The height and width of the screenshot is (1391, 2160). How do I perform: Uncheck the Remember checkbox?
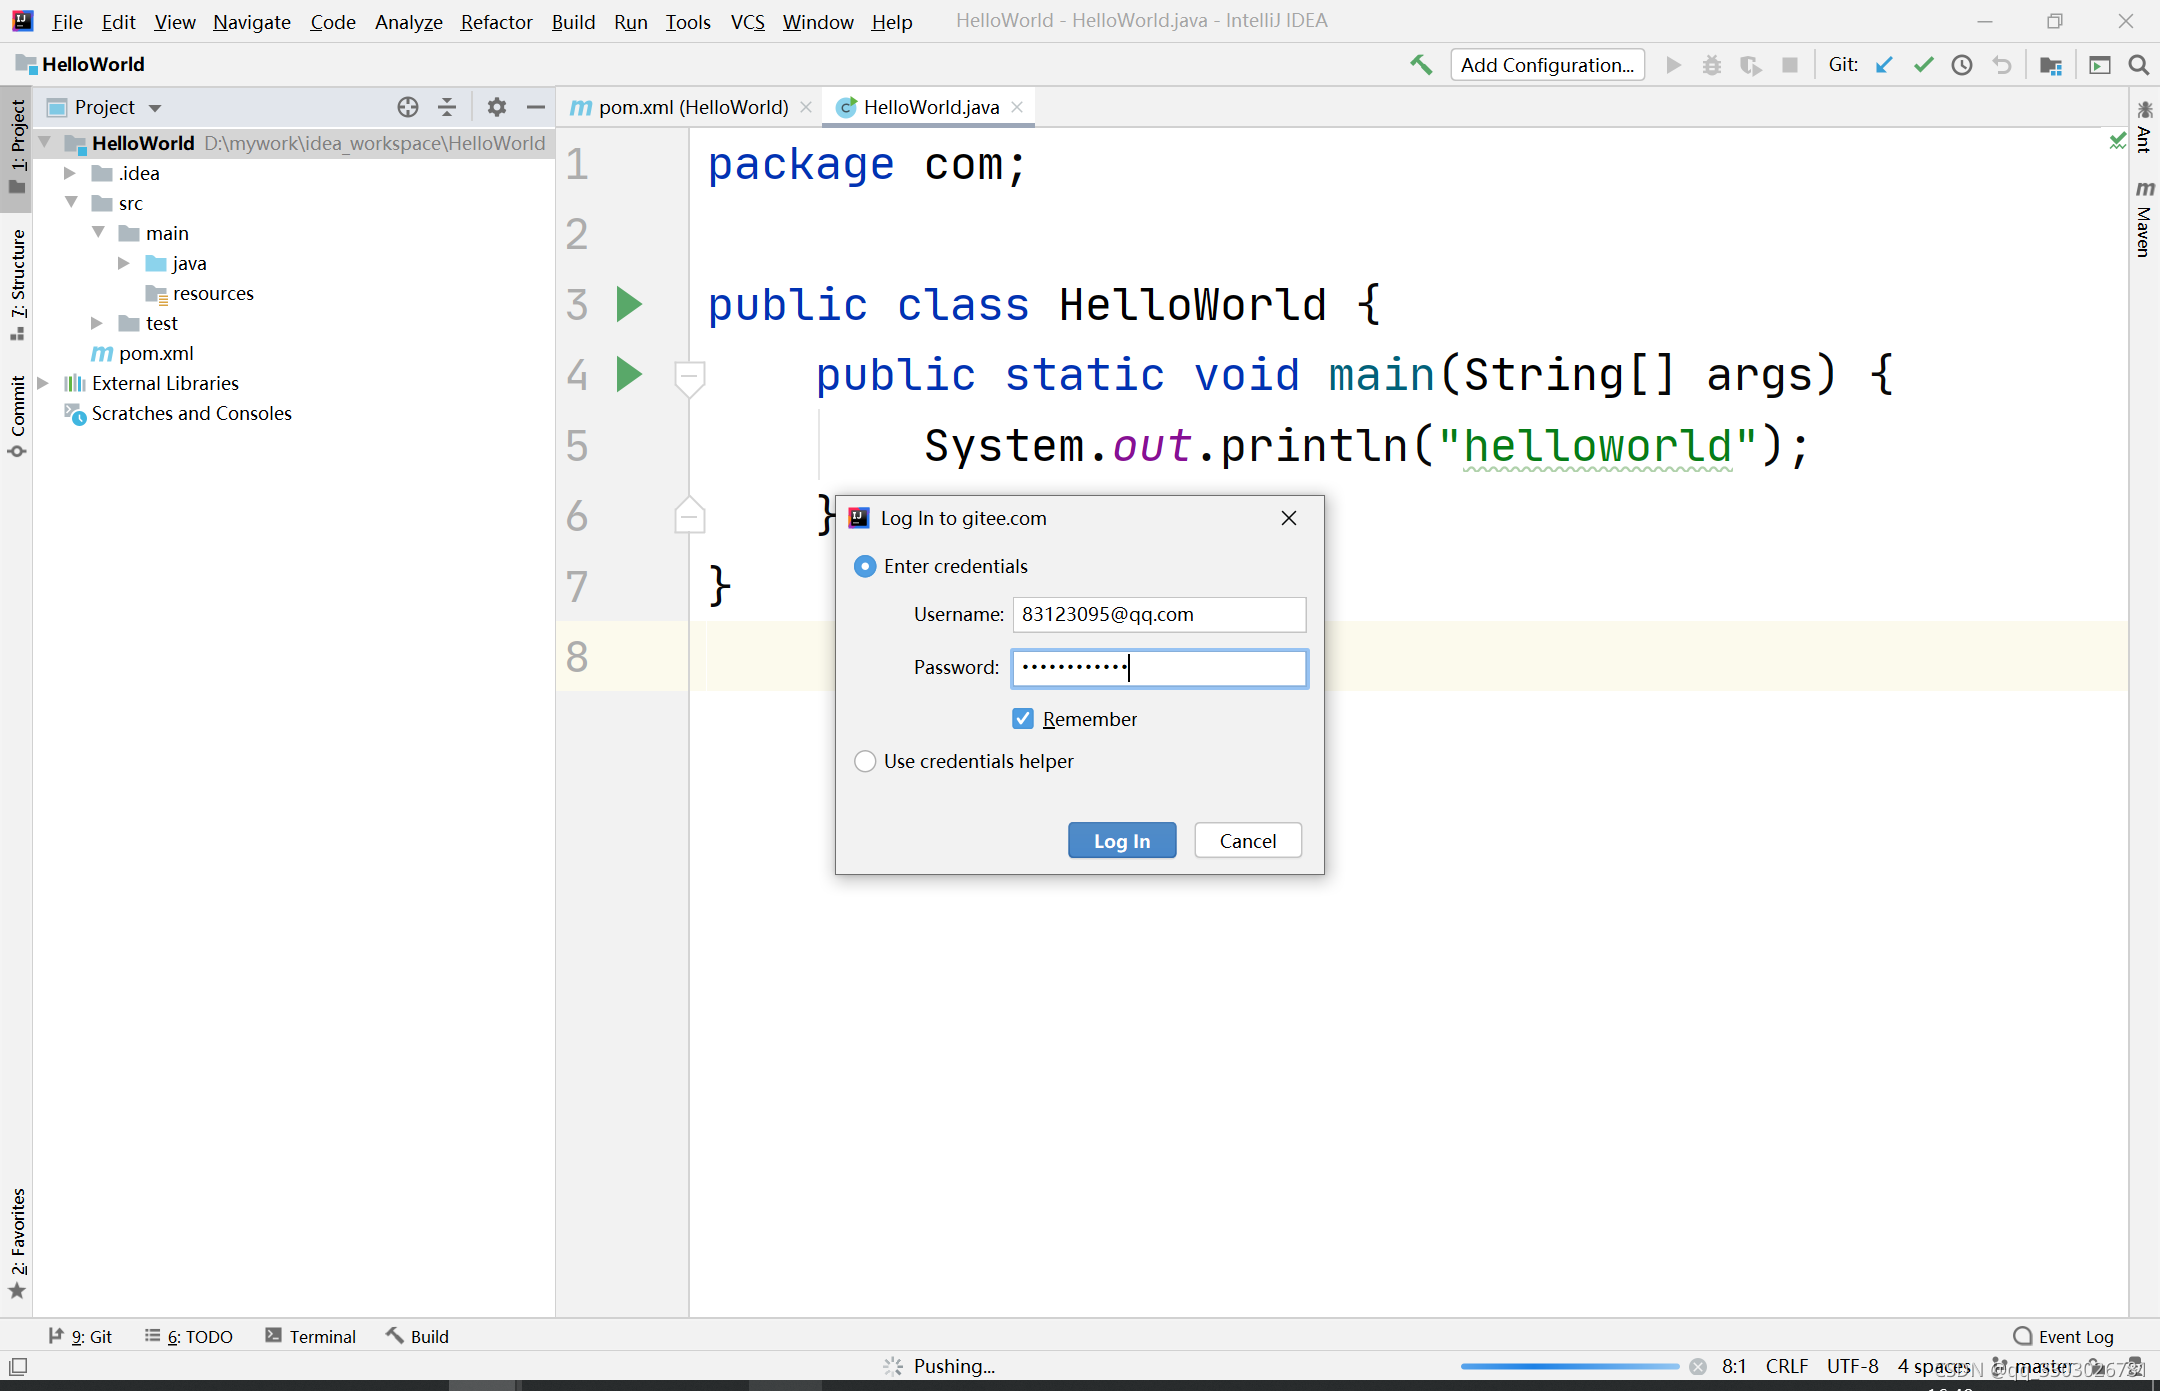pos(1023,719)
